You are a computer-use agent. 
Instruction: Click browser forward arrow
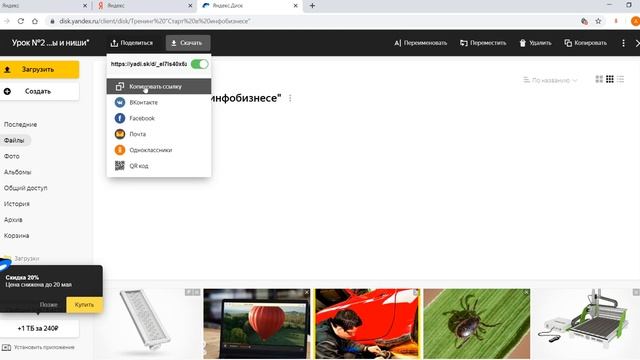[x=7, y=21]
